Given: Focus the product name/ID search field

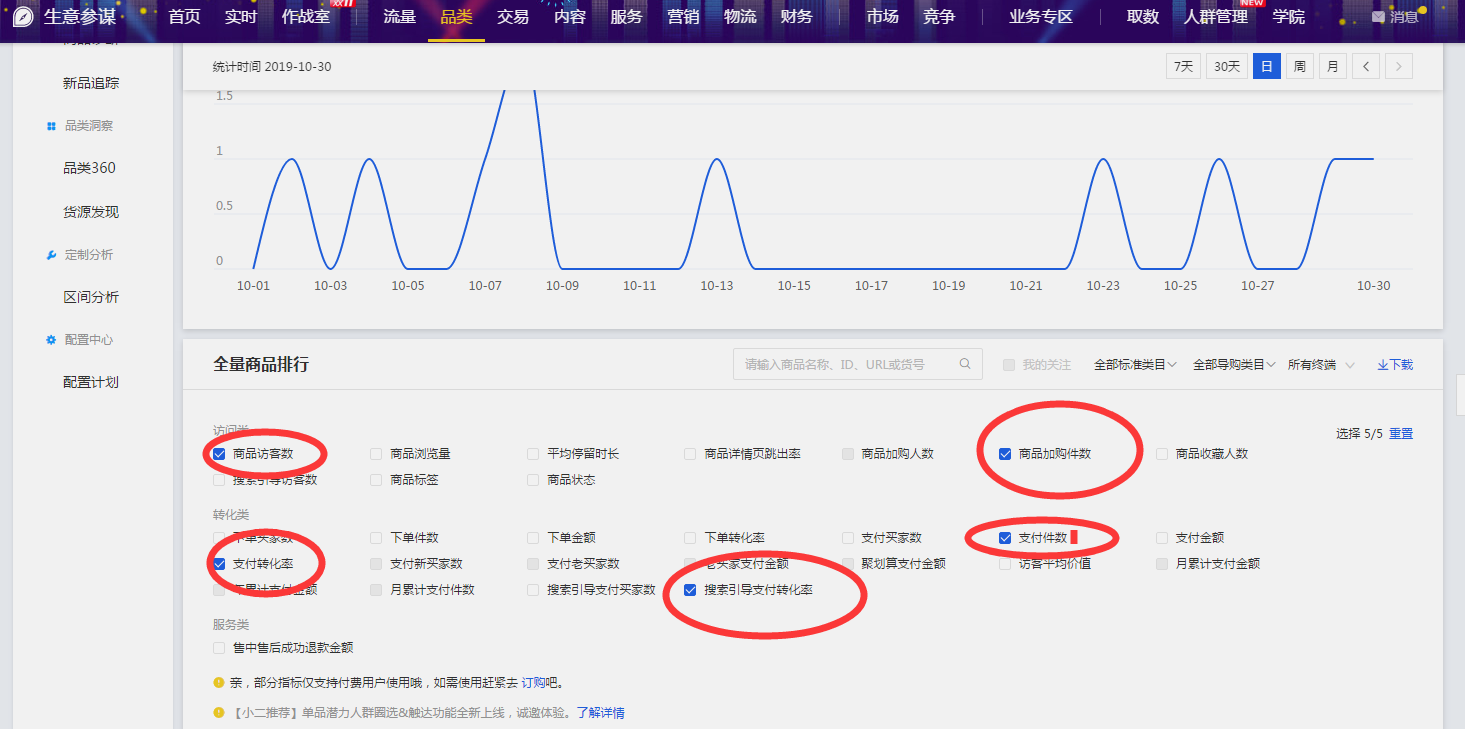Looking at the screenshot, I should (857, 364).
